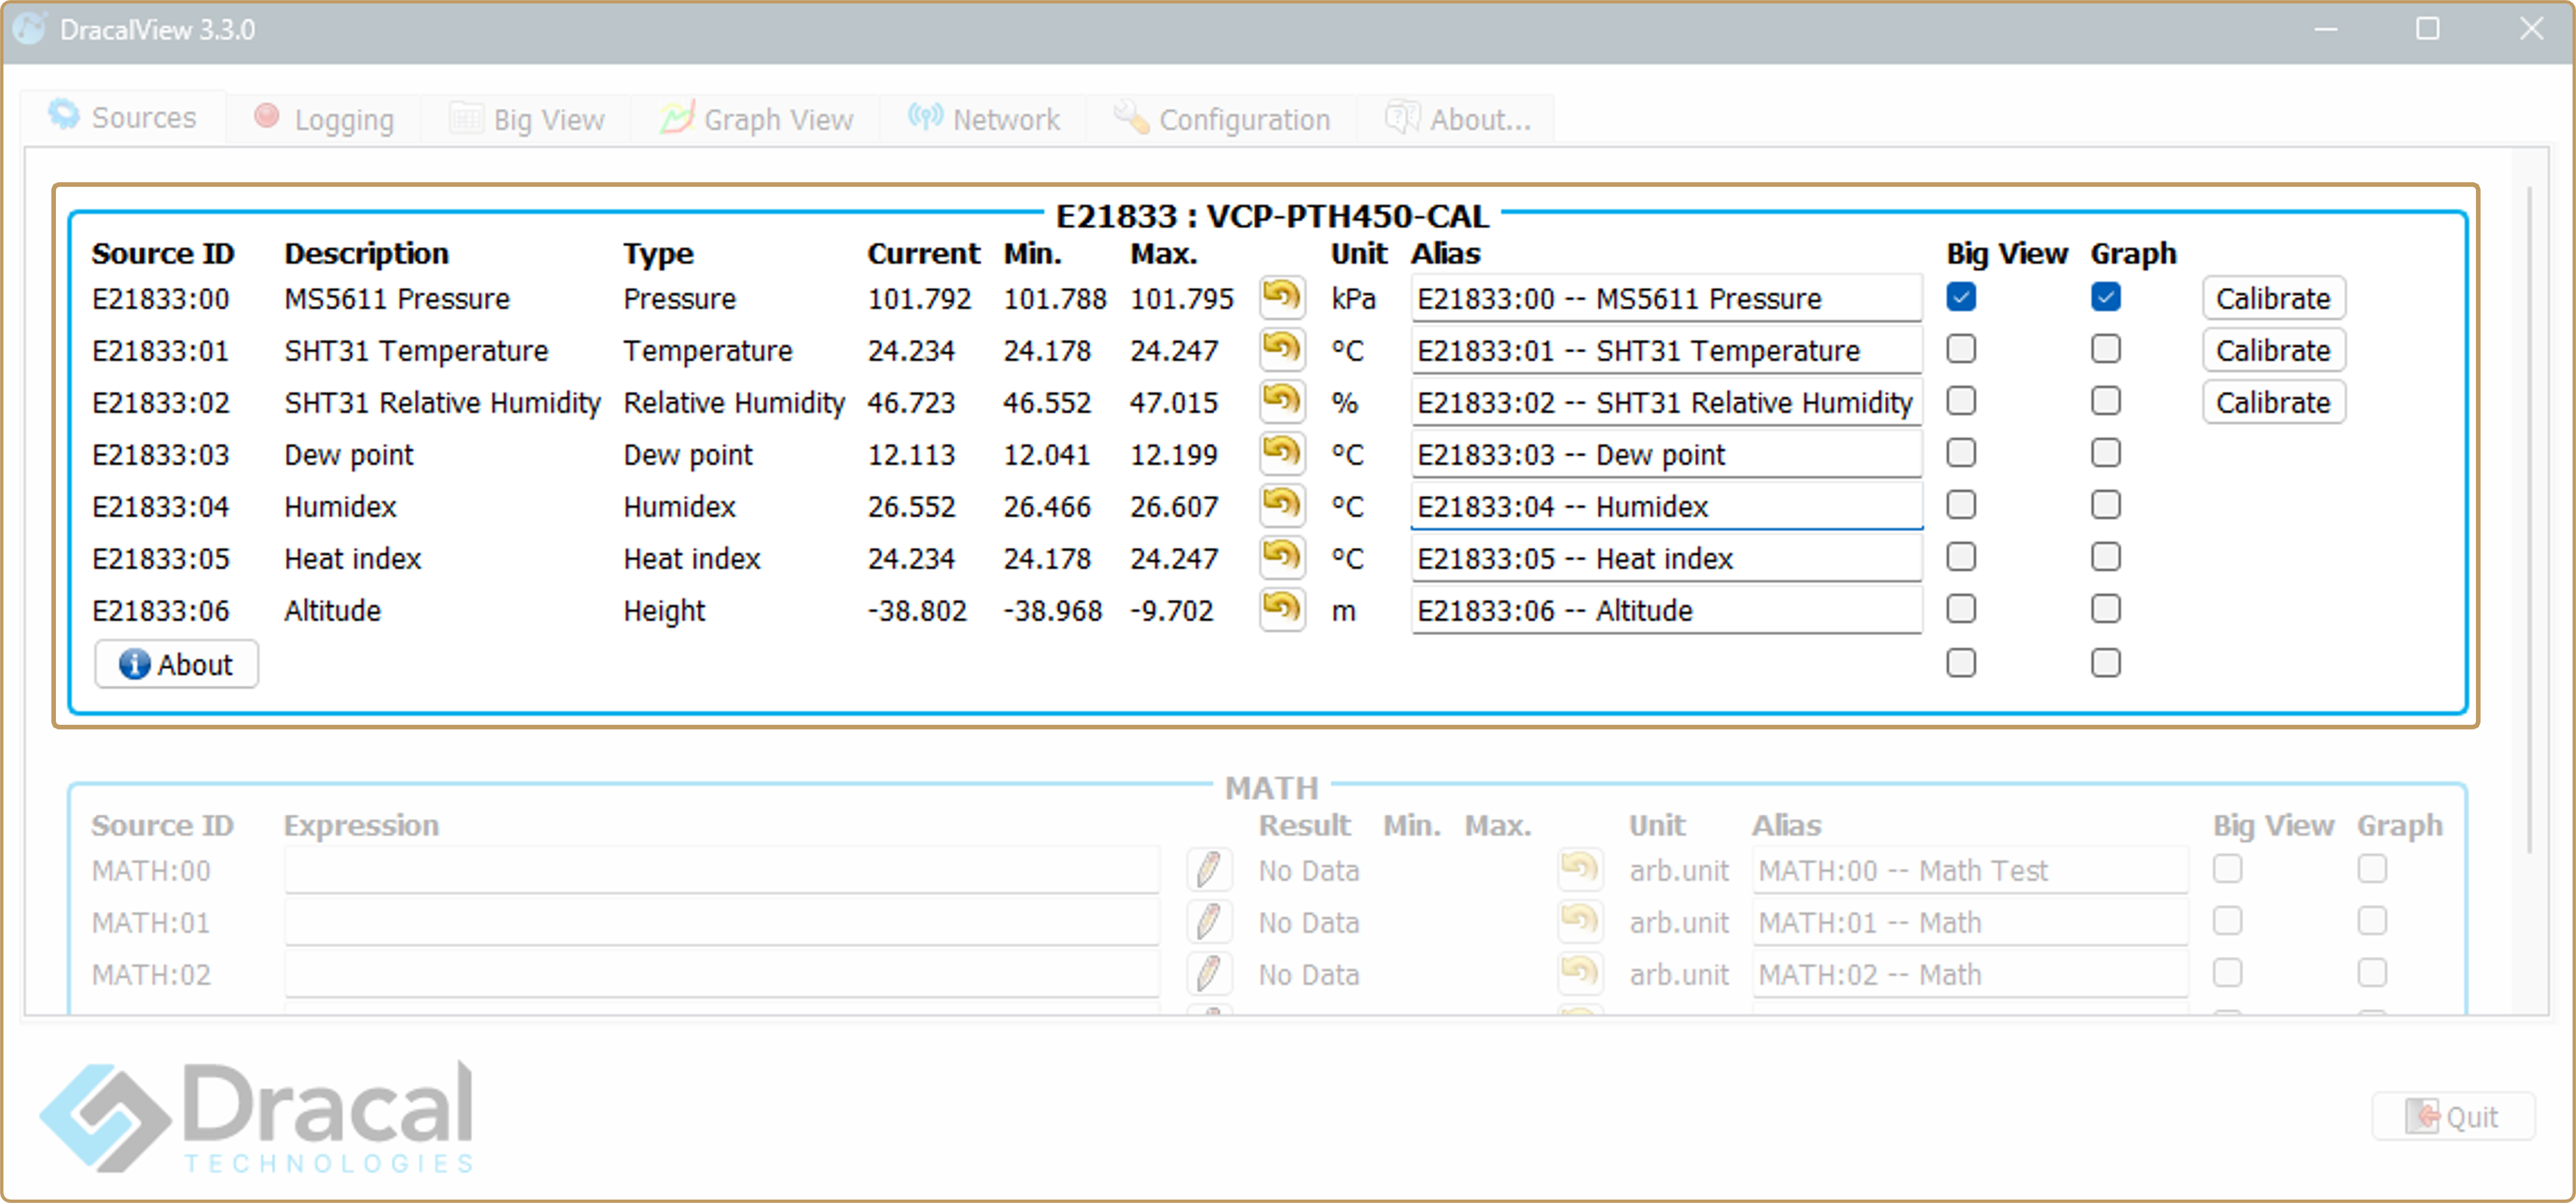Viewport: 2576px width, 1203px height.
Task: Reset min/max for SHT31 Relative Humidity row
Action: (x=1281, y=402)
